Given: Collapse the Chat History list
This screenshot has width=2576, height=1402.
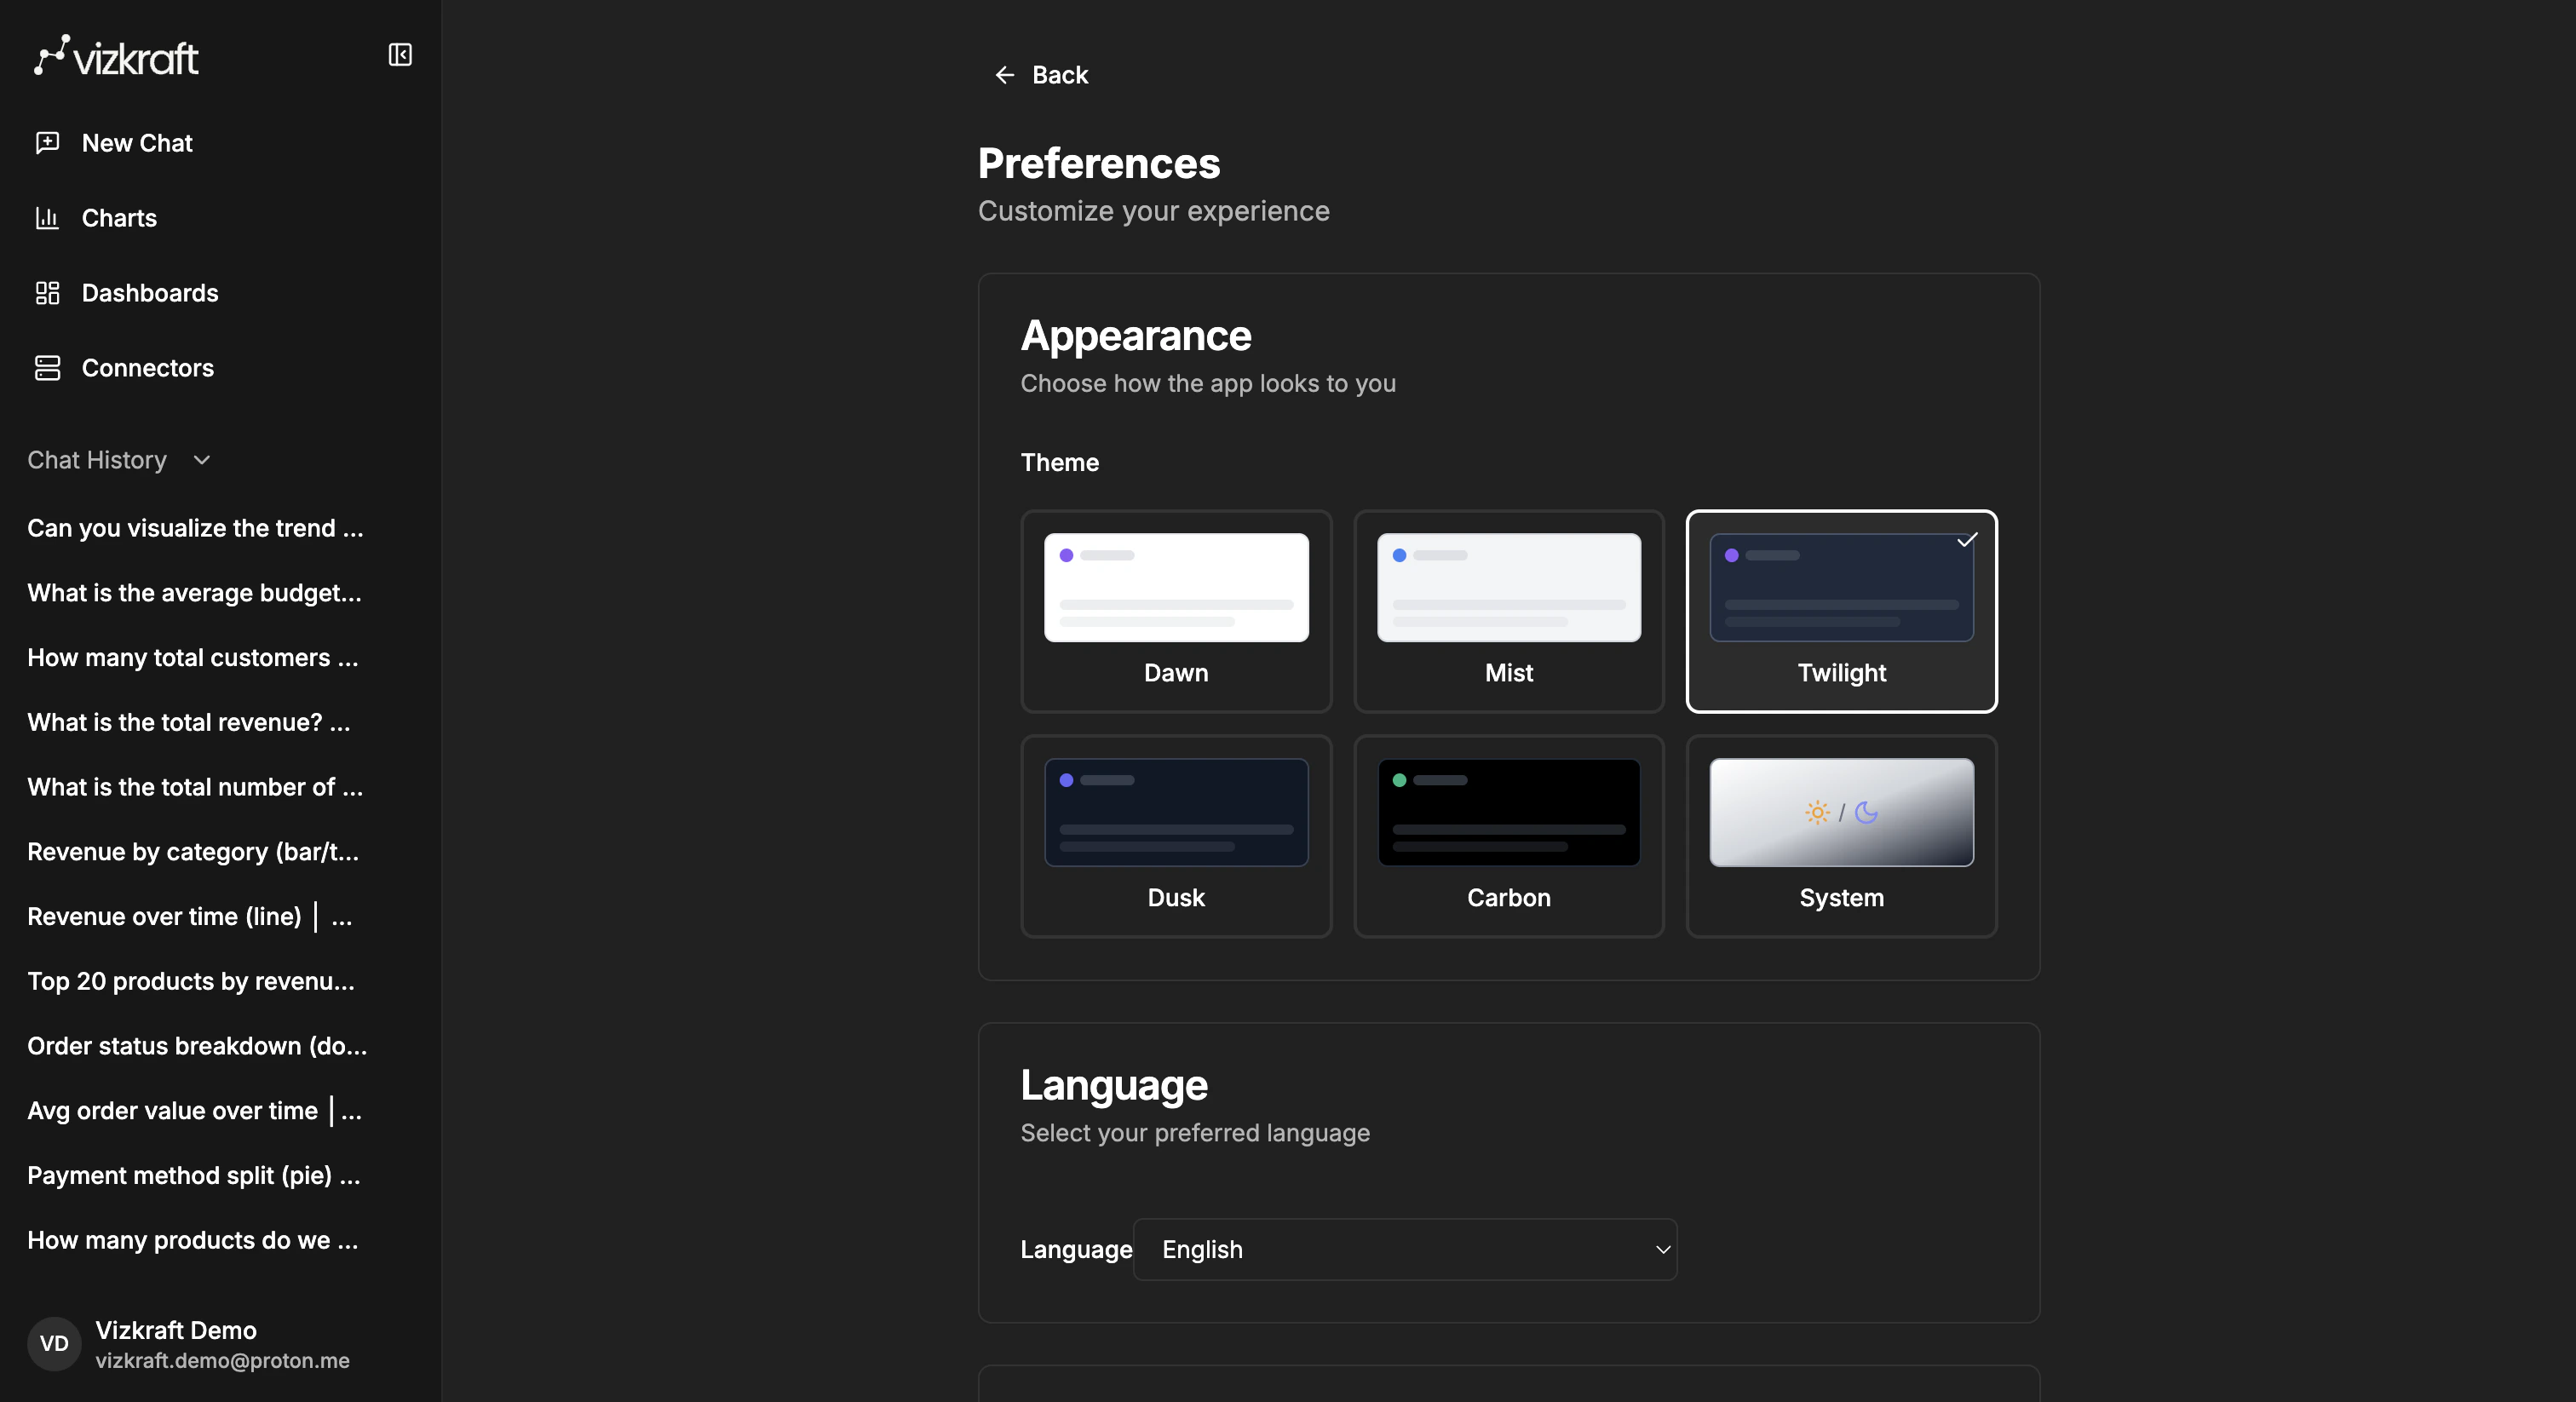Looking at the screenshot, I should [x=200, y=460].
